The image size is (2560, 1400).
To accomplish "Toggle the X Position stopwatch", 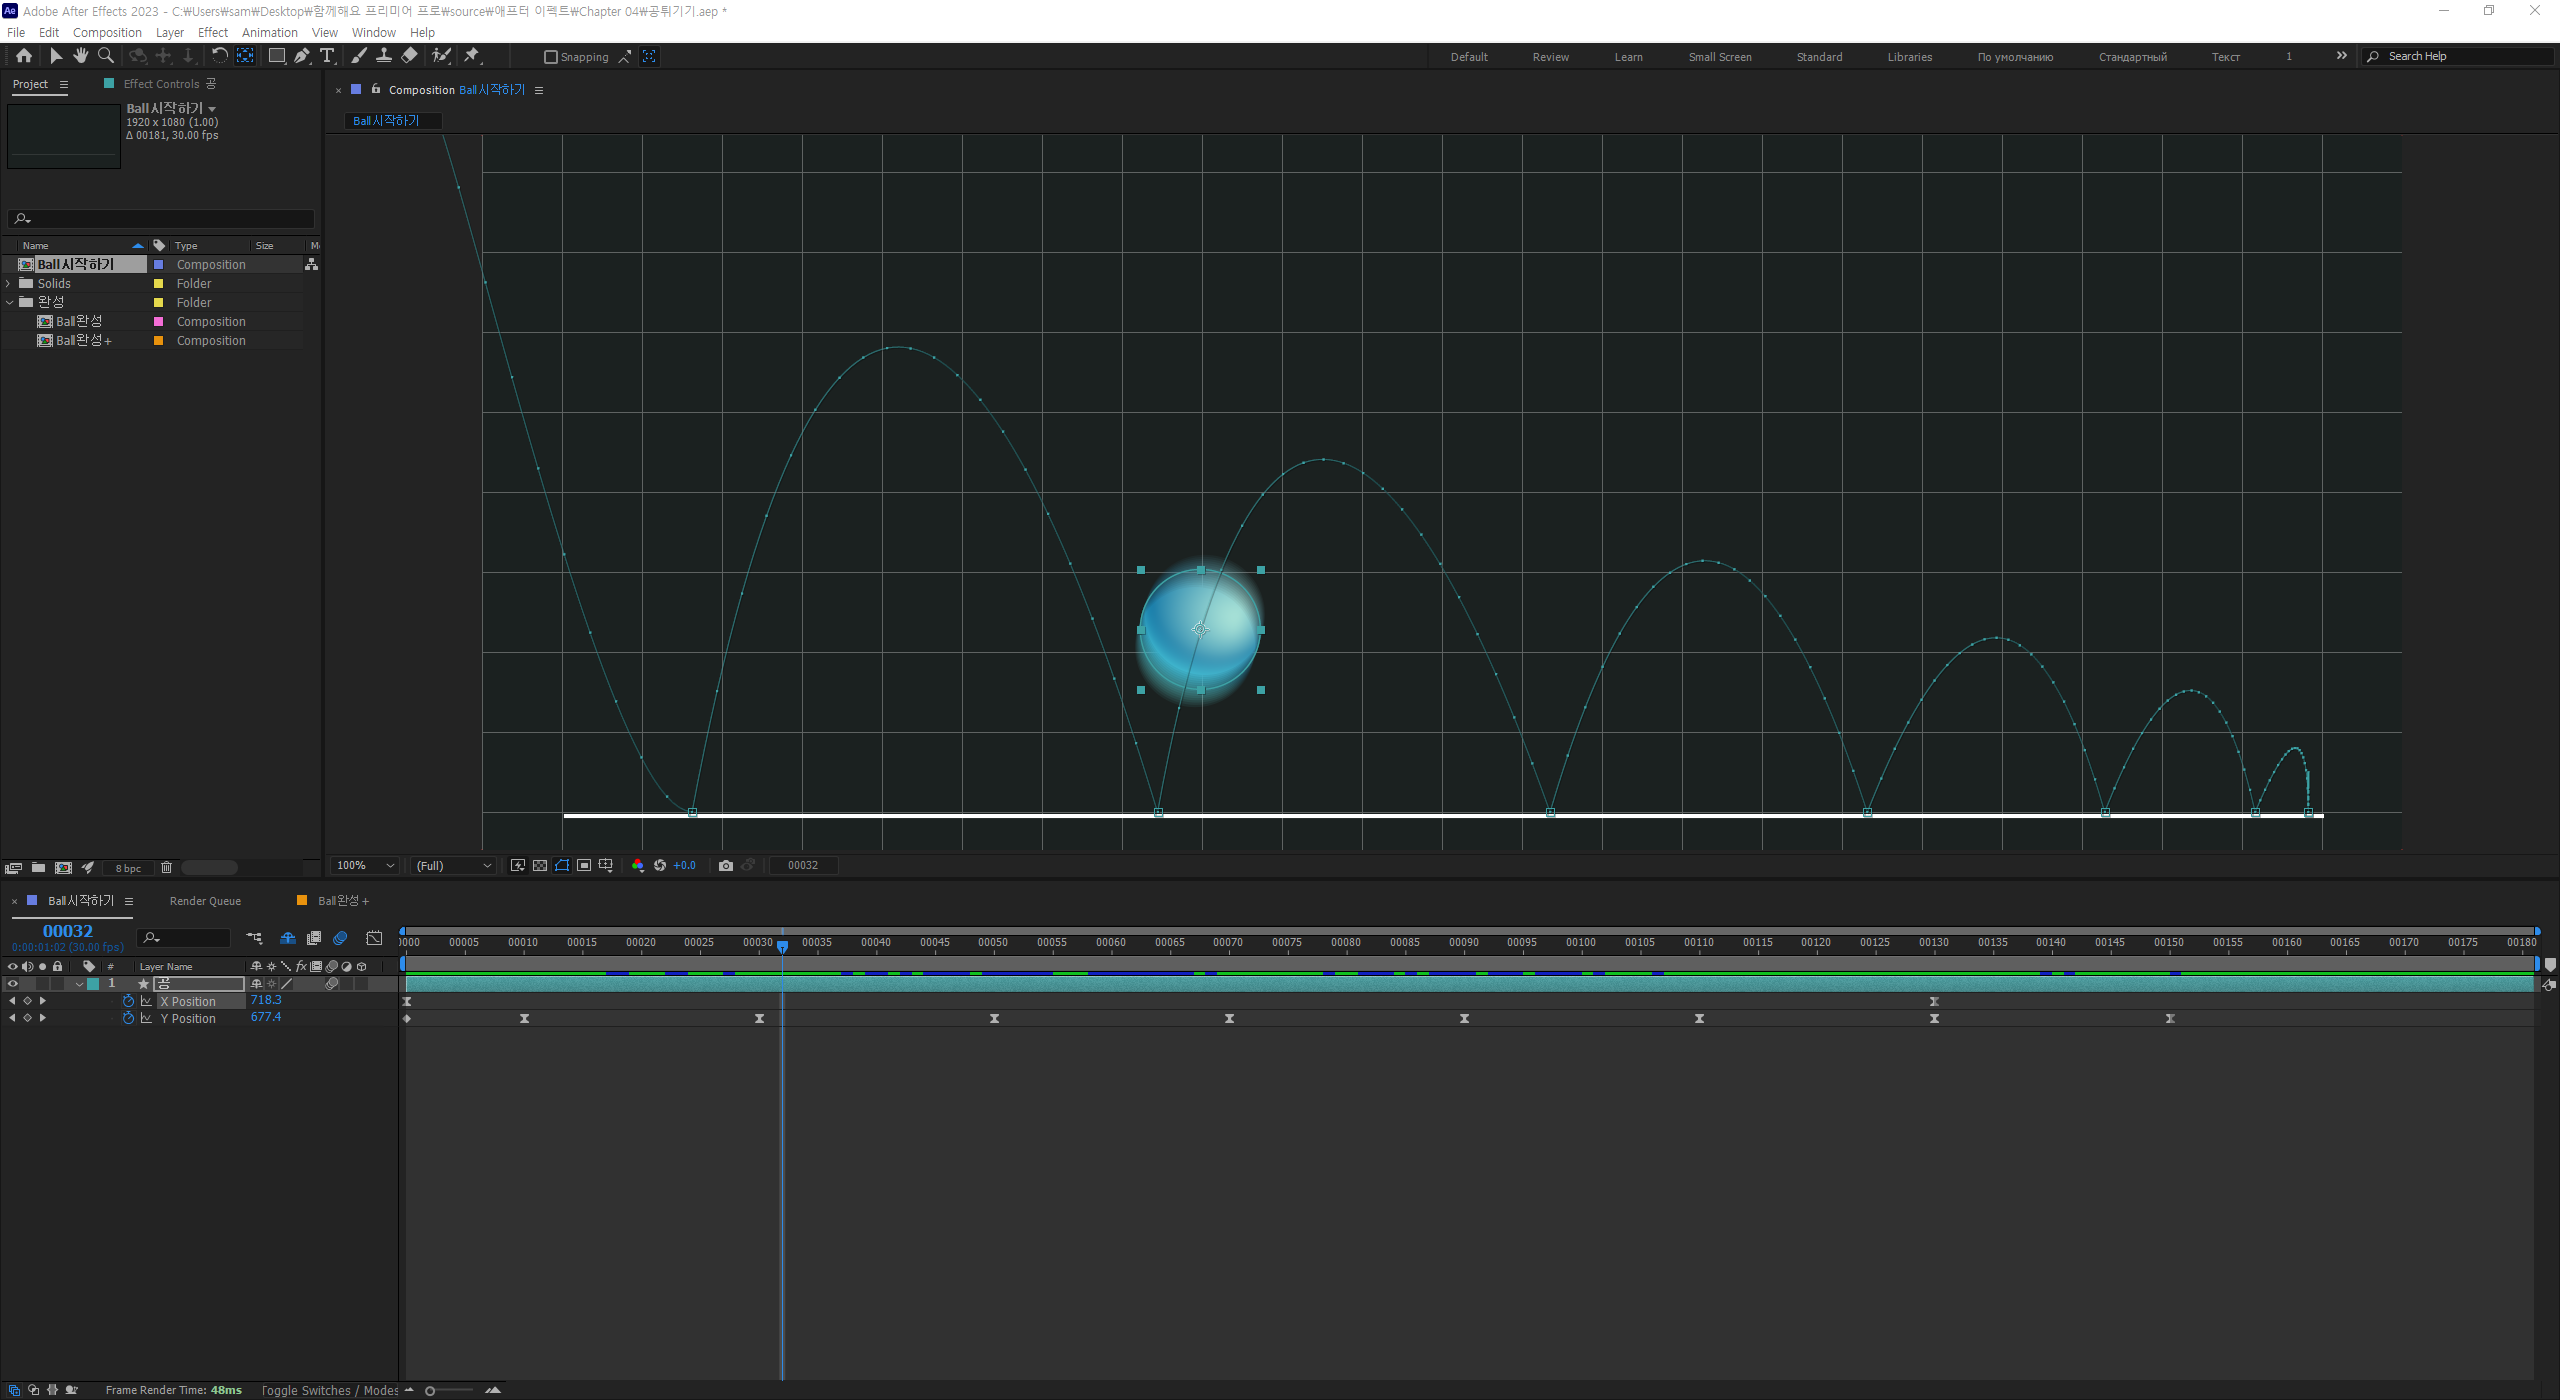I will [x=128, y=1001].
